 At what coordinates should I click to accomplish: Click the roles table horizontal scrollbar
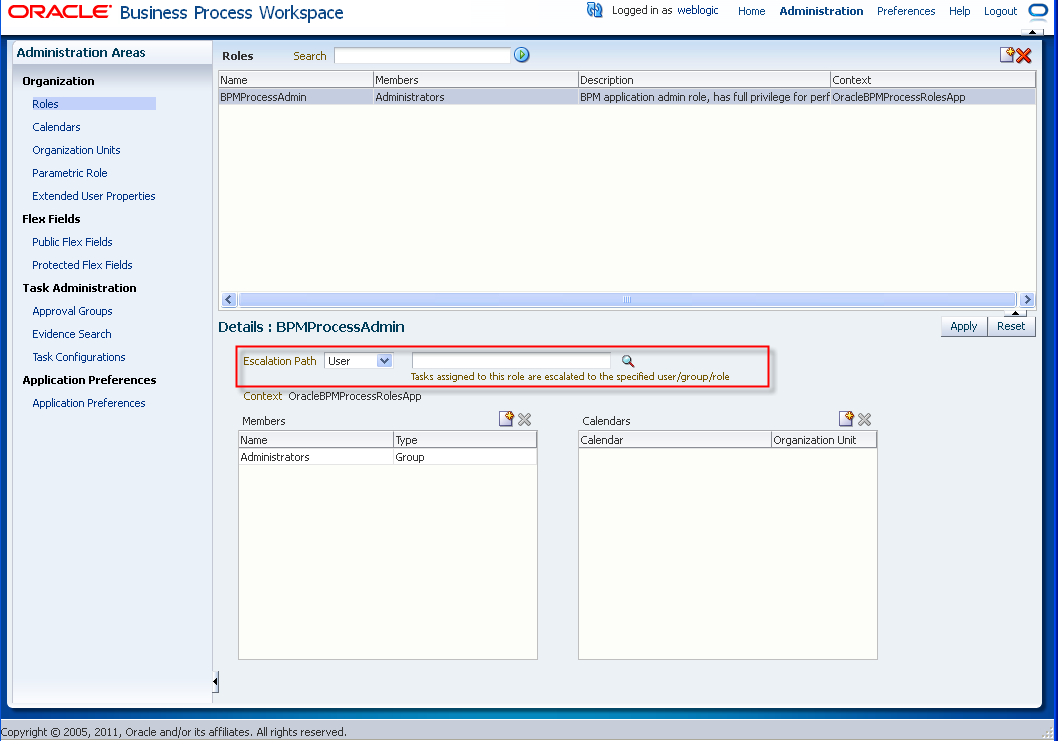(x=627, y=300)
